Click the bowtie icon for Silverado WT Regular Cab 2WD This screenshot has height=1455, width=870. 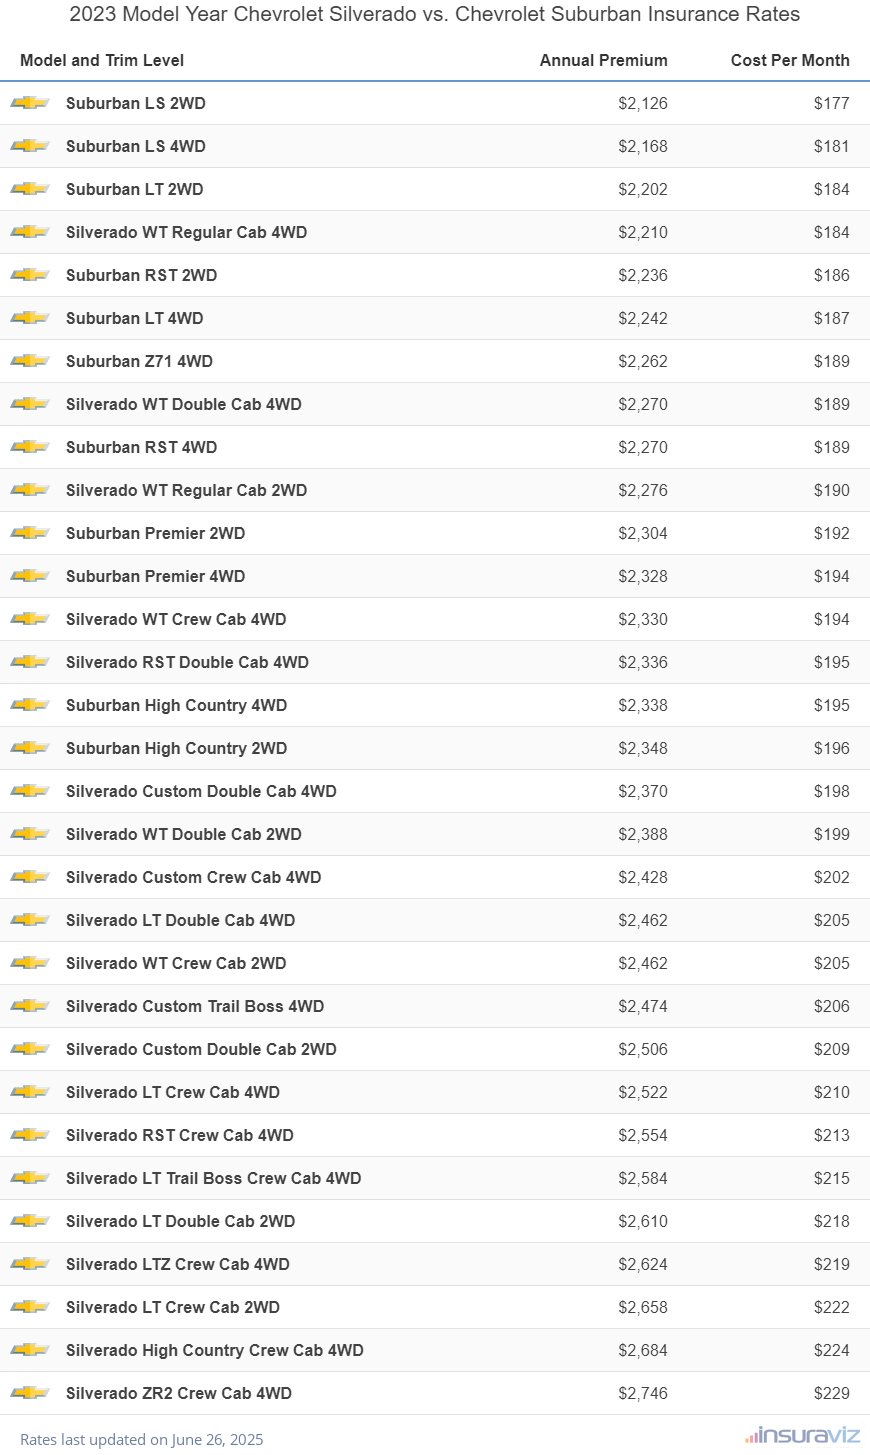tap(30, 490)
